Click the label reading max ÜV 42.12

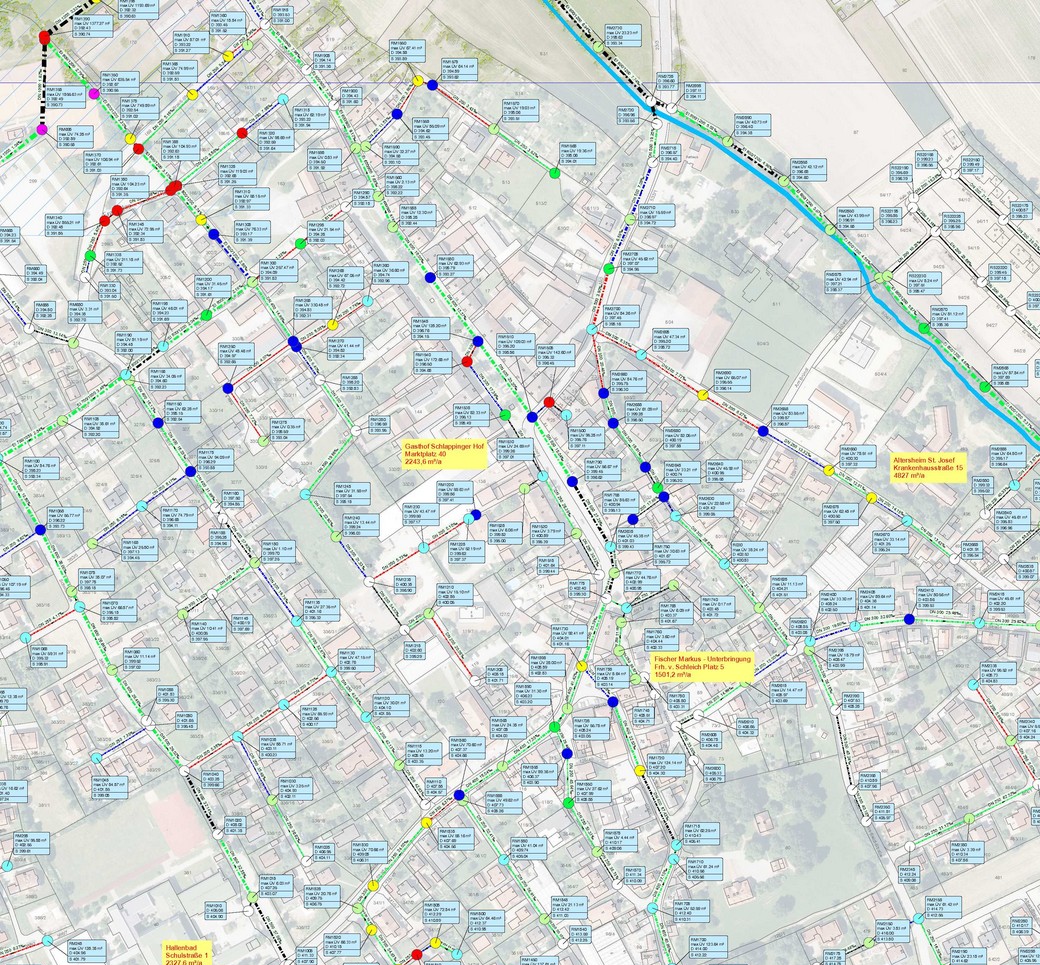[x=808, y=170]
